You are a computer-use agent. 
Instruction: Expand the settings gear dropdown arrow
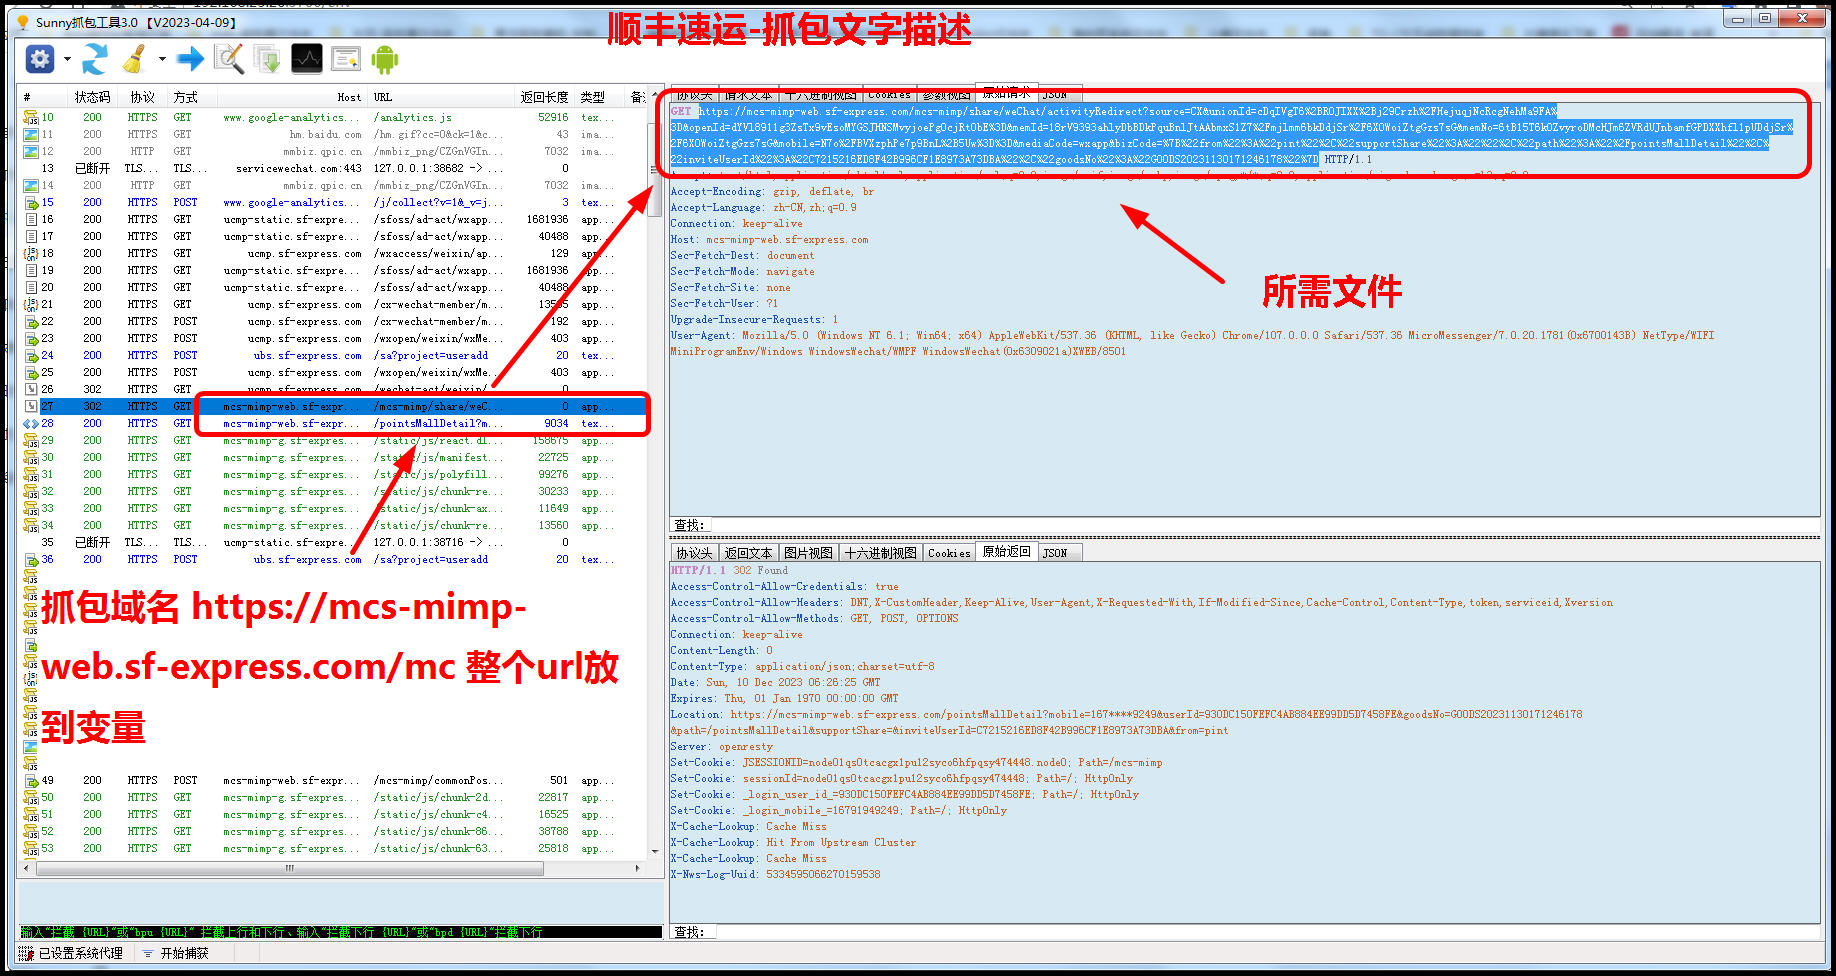[67, 59]
